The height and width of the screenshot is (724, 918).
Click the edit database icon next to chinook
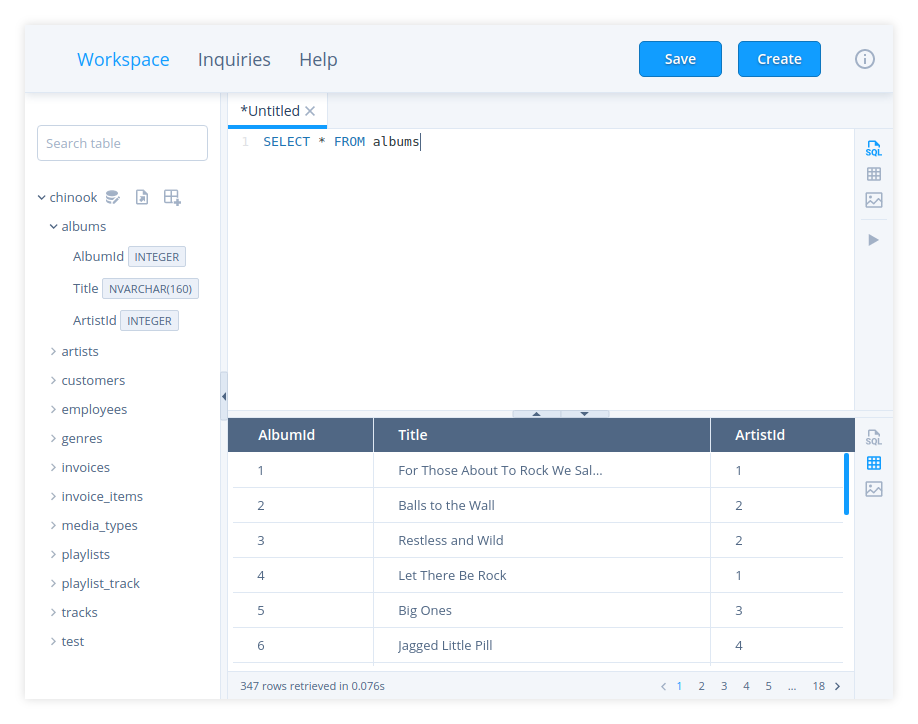point(112,197)
